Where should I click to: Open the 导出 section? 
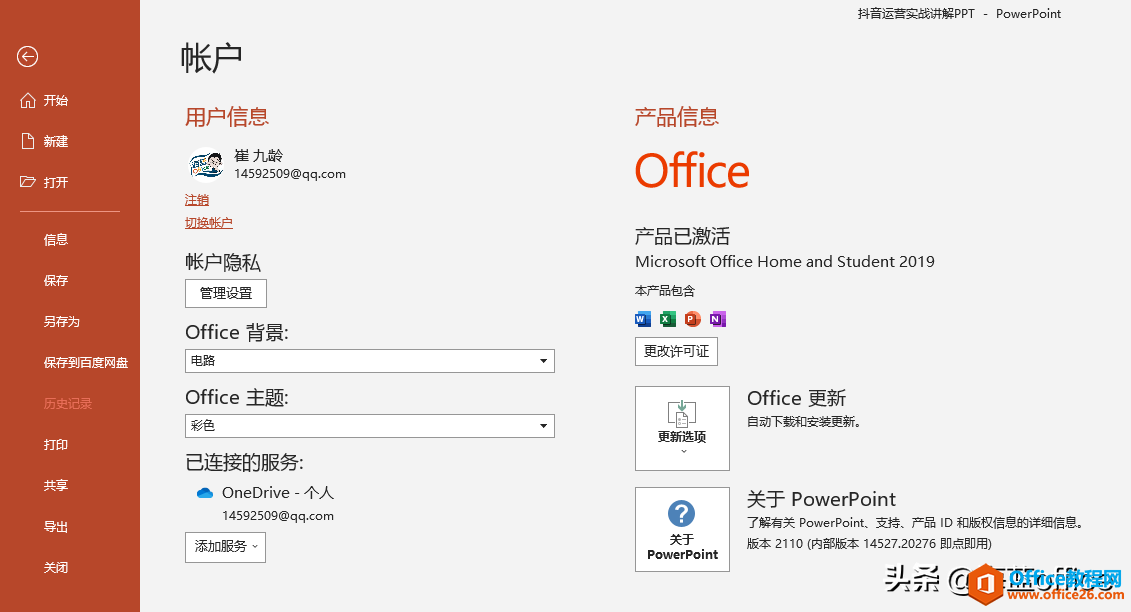[56, 526]
